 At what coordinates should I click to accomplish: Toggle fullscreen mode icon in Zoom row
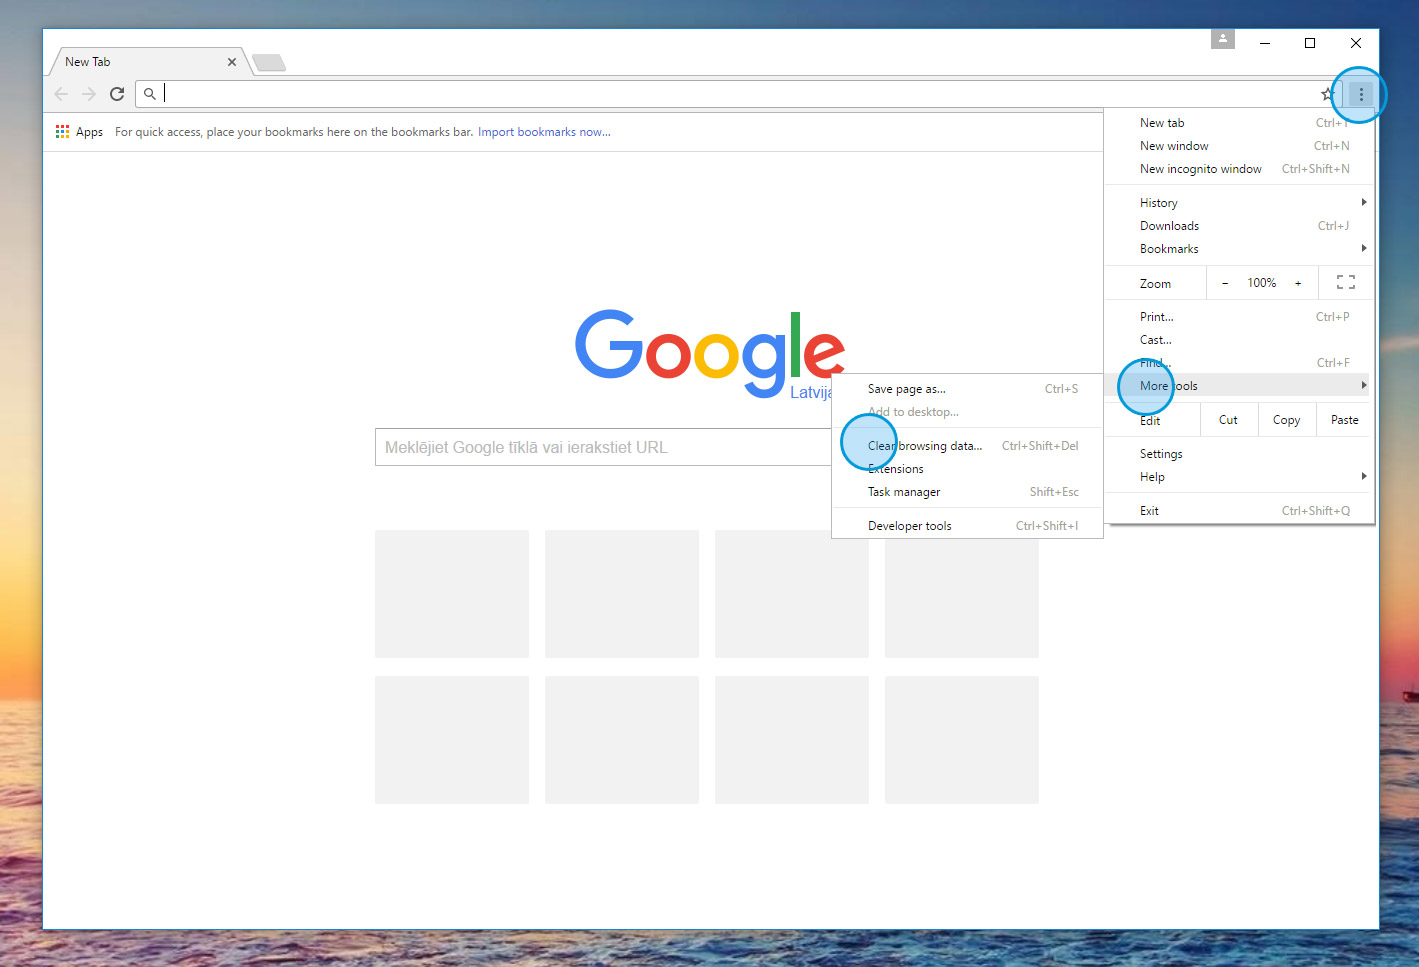[1346, 283]
